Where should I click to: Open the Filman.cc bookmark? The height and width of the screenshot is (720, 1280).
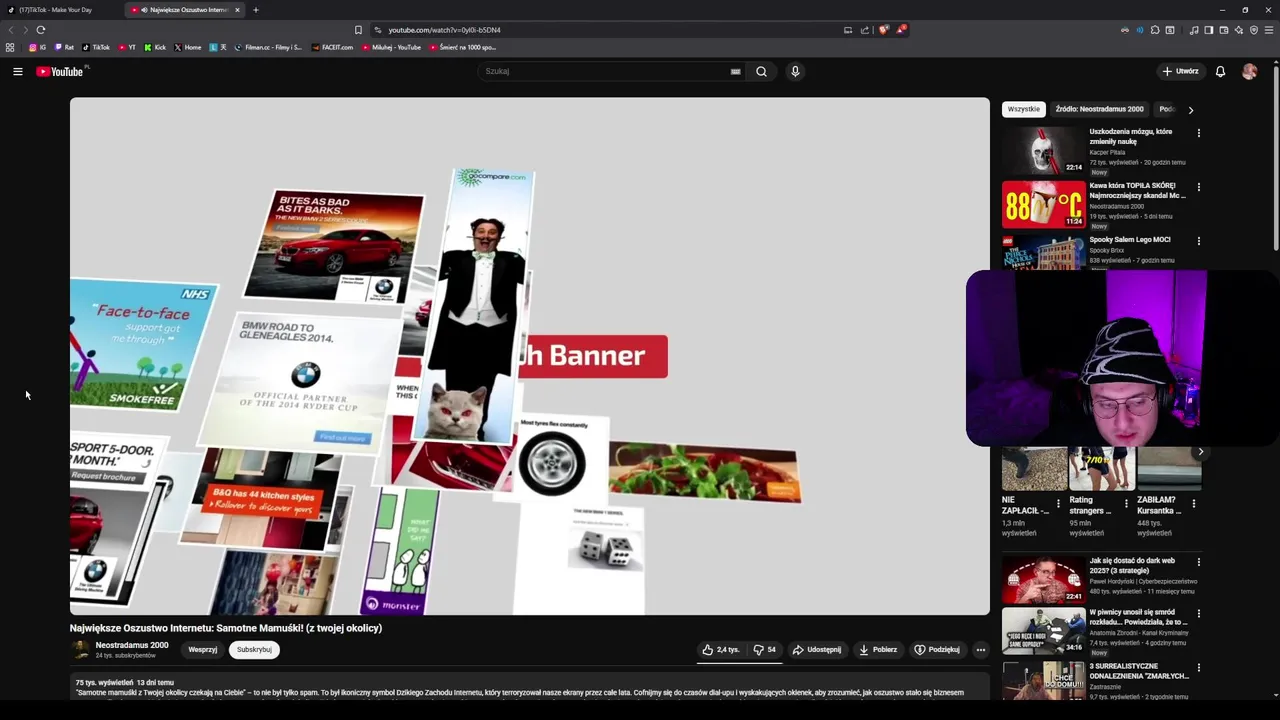click(x=268, y=47)
